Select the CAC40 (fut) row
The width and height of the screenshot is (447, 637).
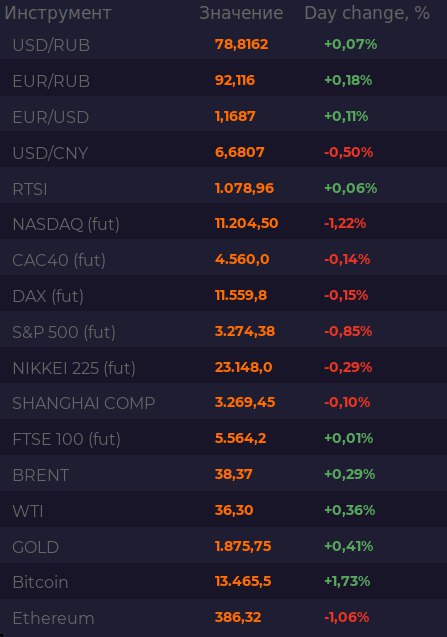(x=224, y=259)
